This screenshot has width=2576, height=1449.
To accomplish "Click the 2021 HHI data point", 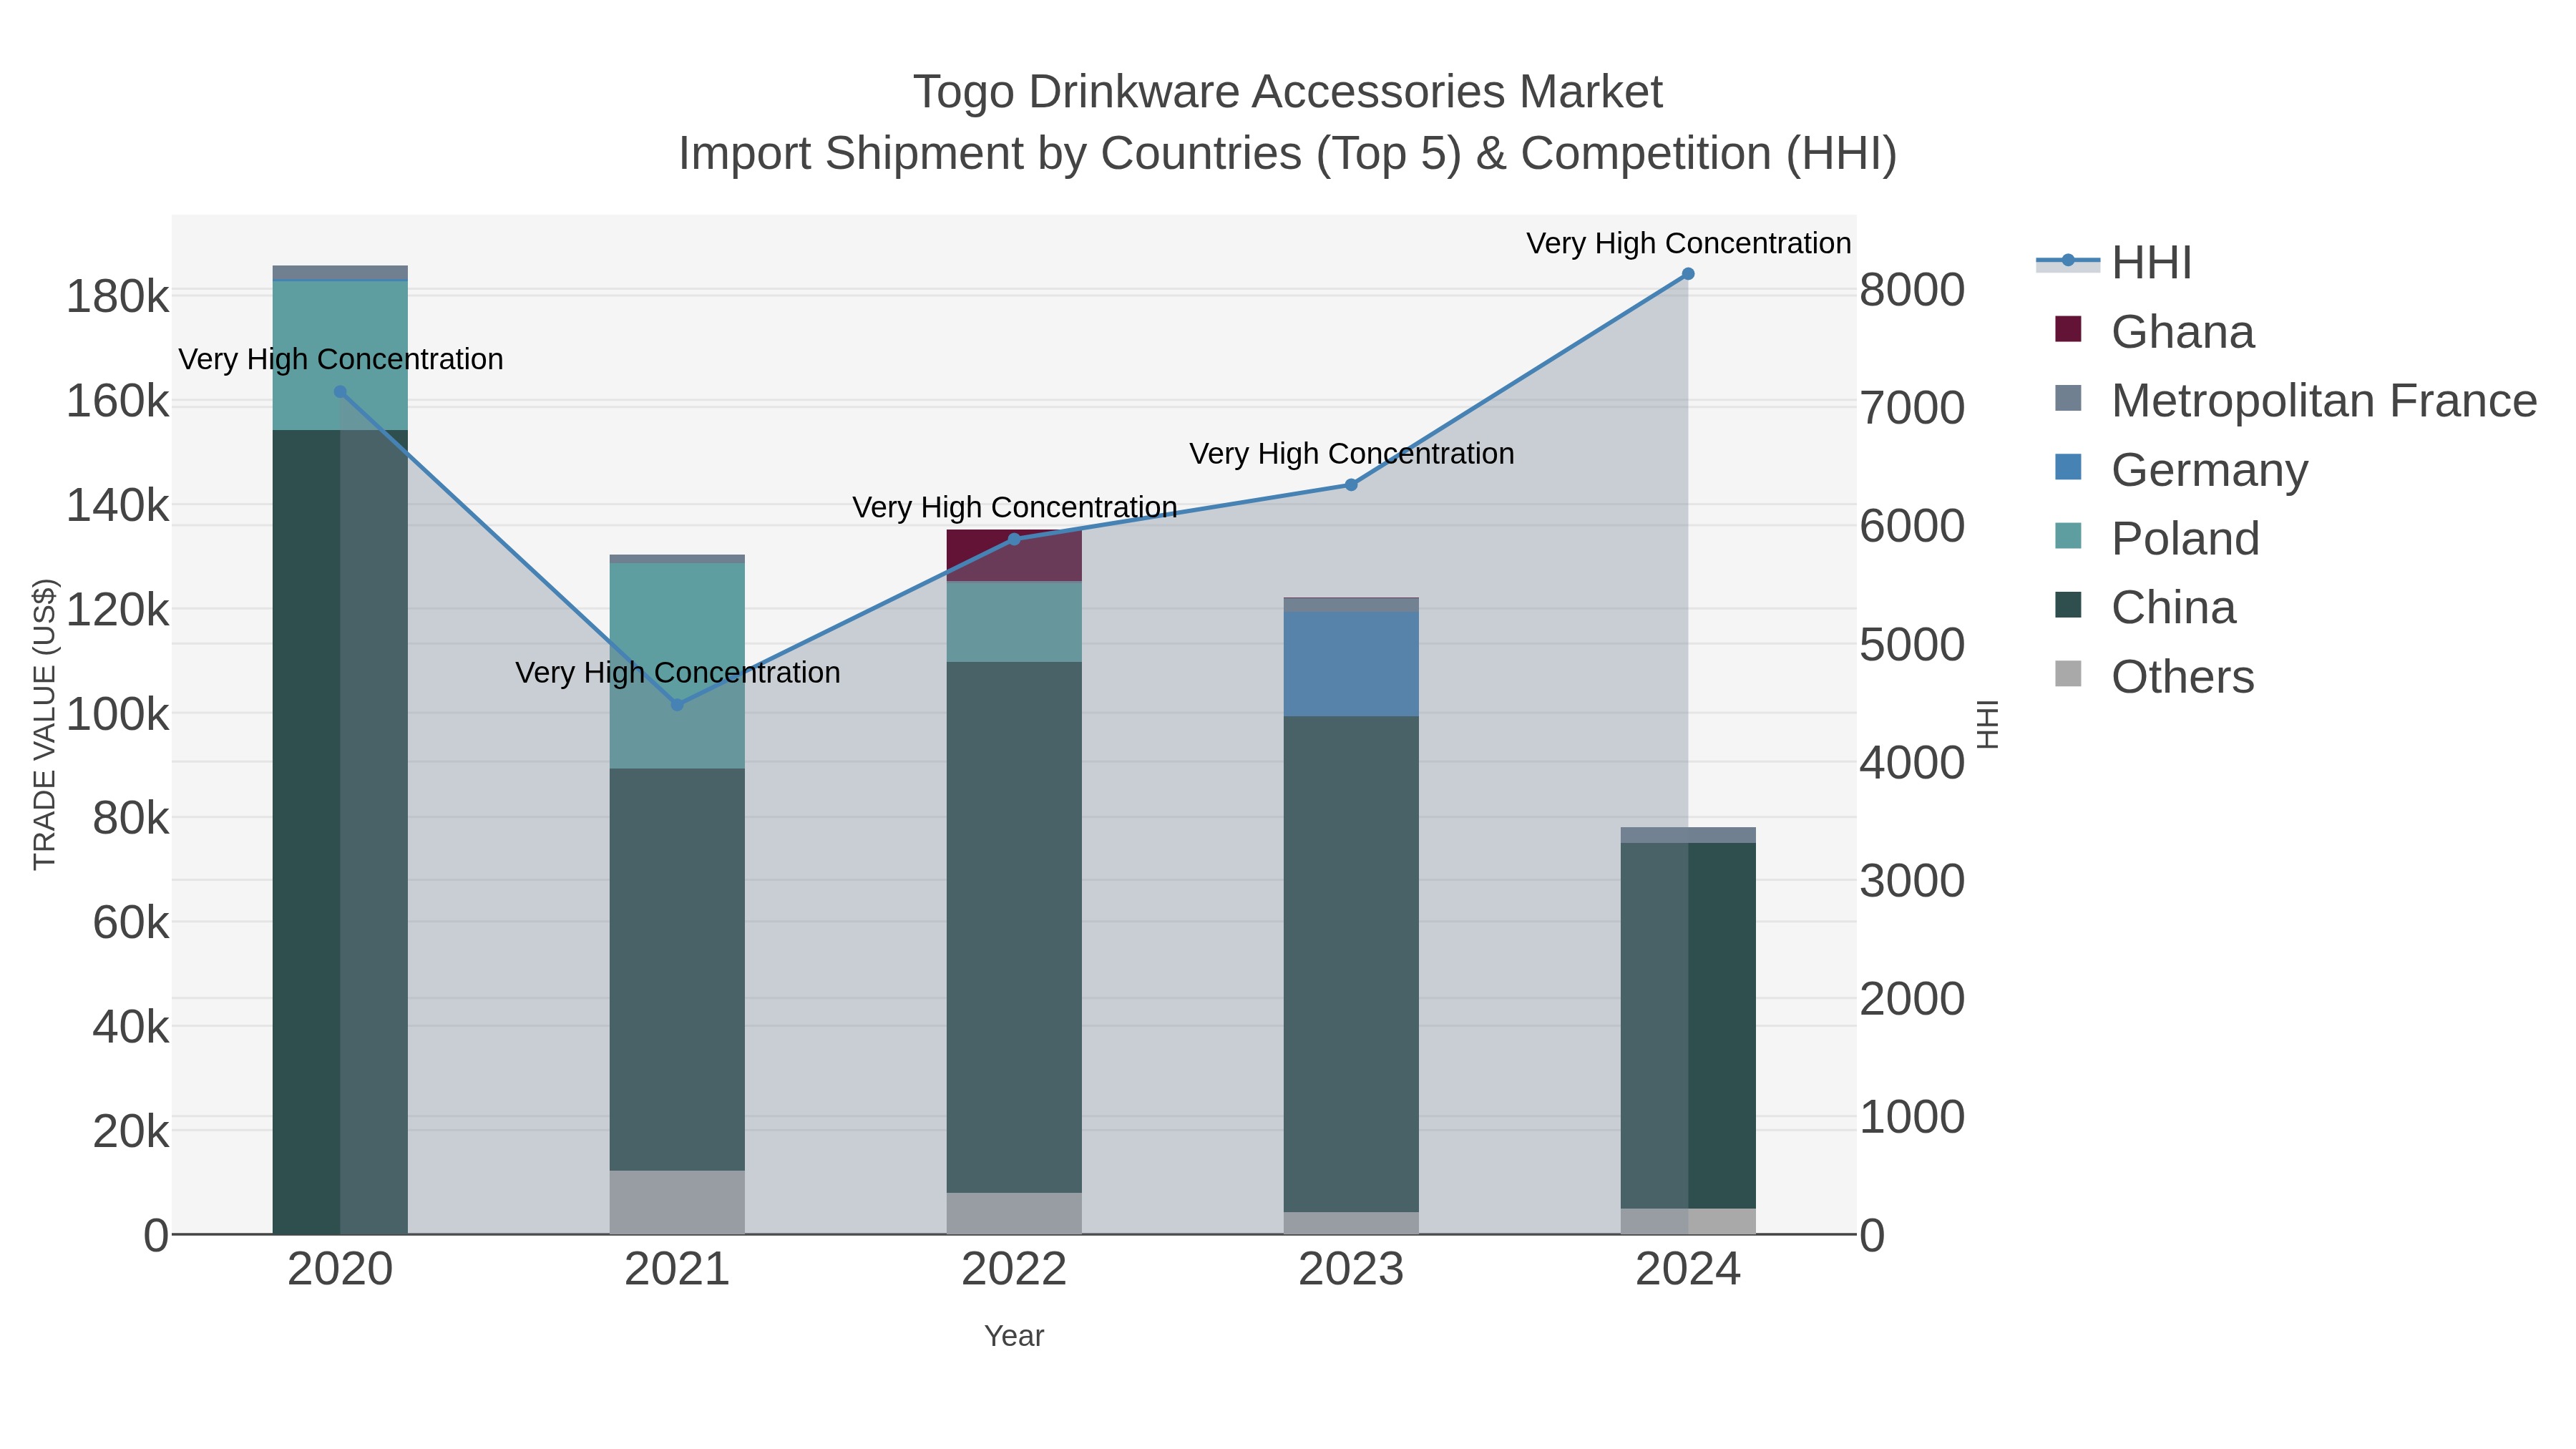I will tap(677, 705).
